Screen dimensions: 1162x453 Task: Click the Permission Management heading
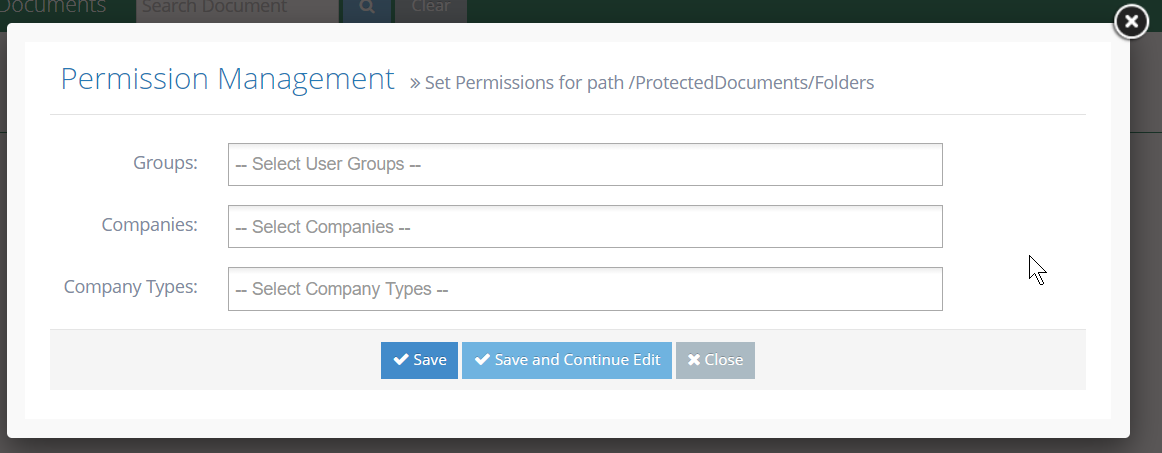pyautogui.click(x=228, y=79)
